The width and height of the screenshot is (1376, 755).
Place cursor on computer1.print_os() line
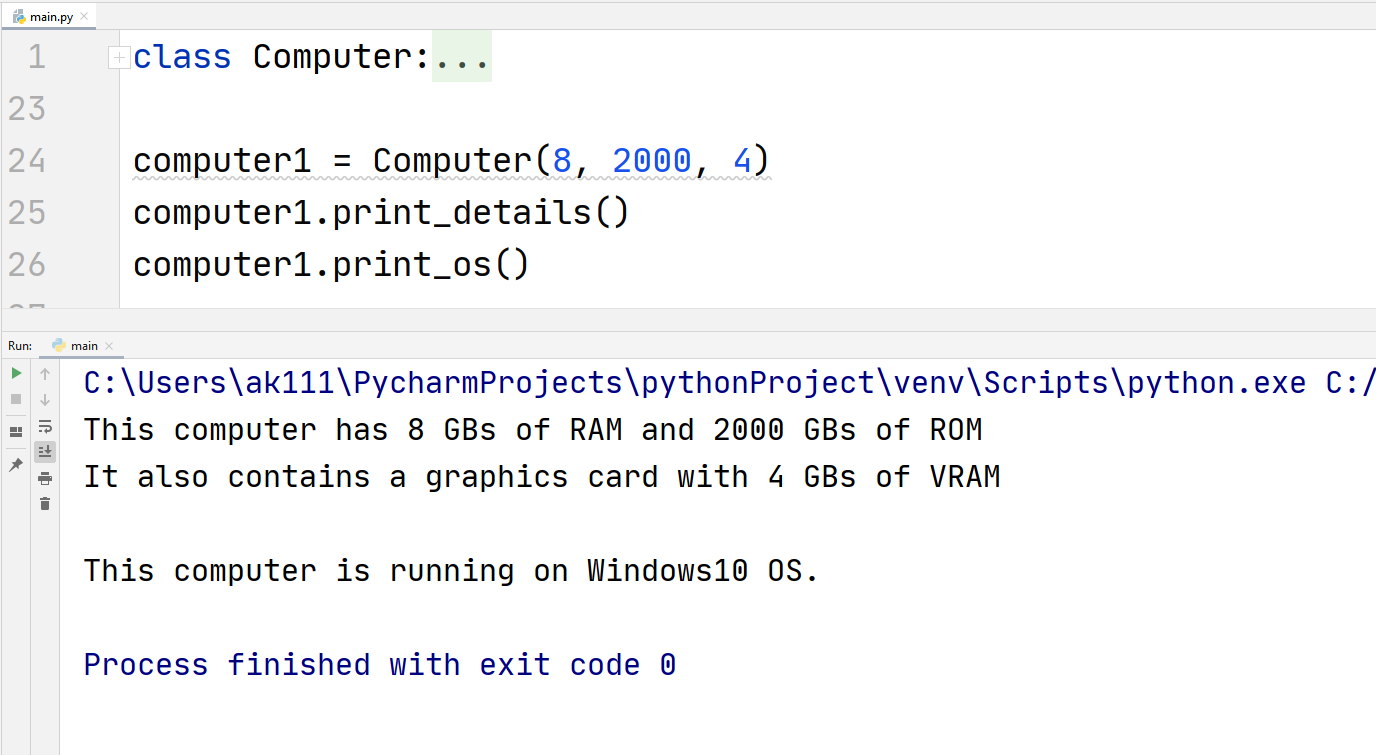[x=330, y=265]
